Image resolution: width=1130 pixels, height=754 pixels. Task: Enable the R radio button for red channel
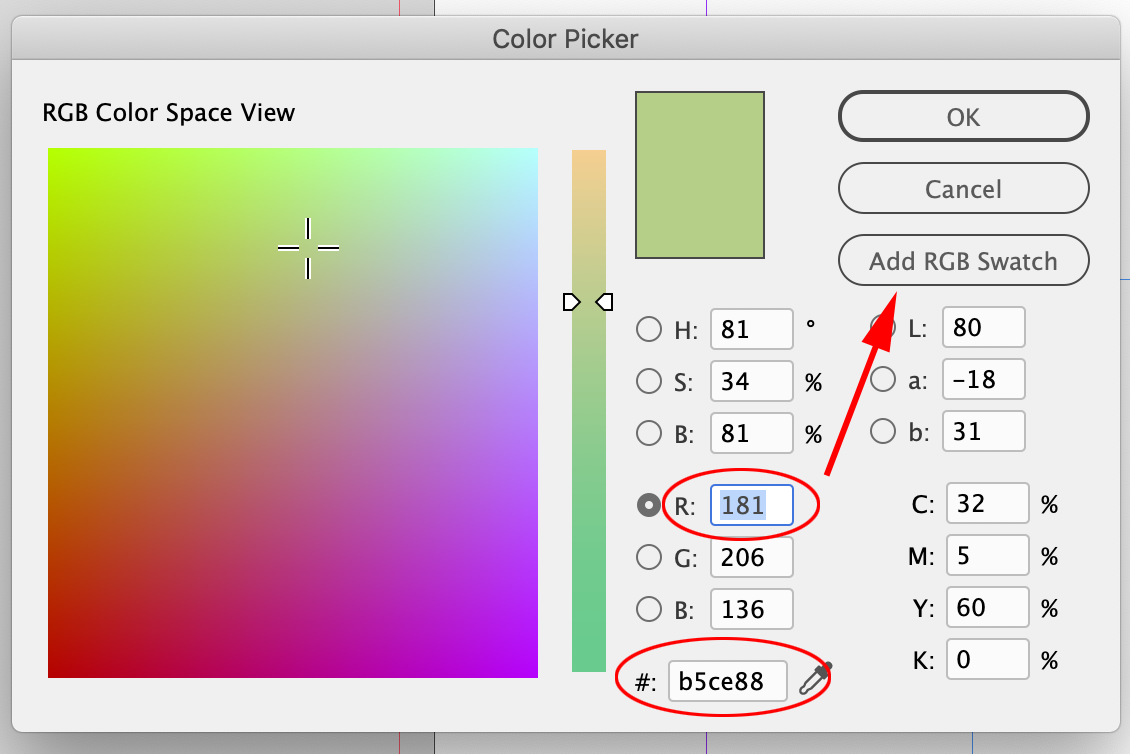pyautogui.click(x=649, y=505)
